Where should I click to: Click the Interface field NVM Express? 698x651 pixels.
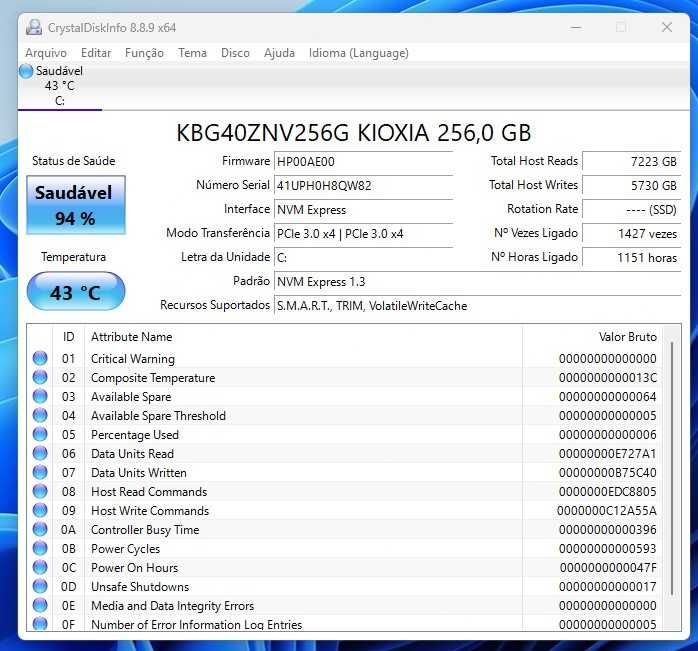point(363,210)
